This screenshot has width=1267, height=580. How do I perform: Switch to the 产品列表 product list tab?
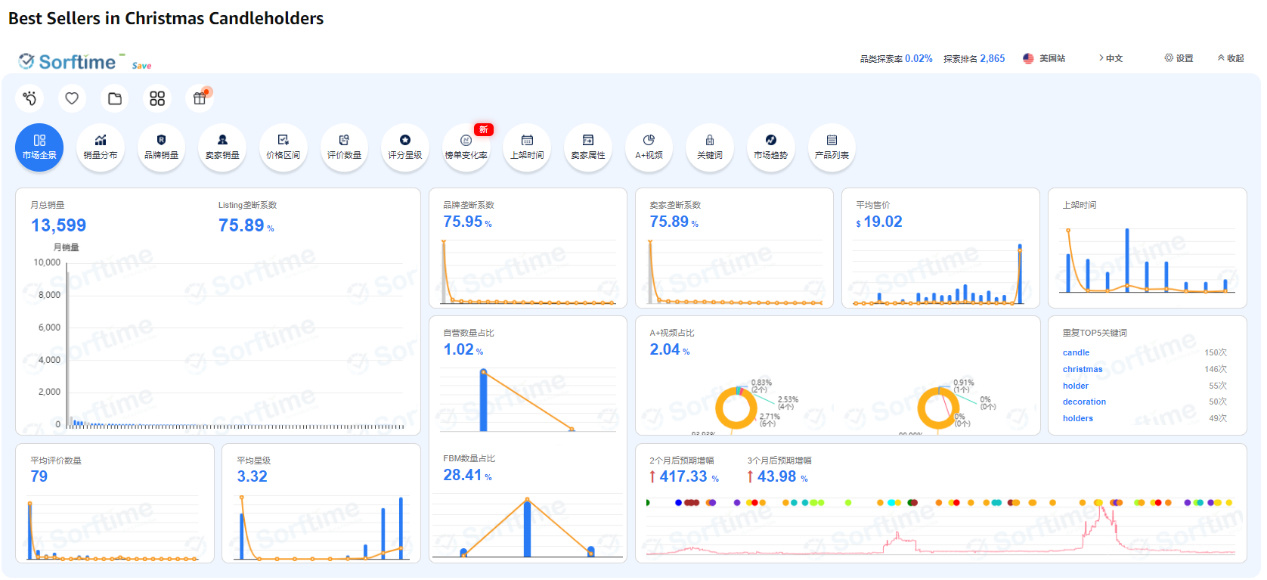(x=831, y=147)
